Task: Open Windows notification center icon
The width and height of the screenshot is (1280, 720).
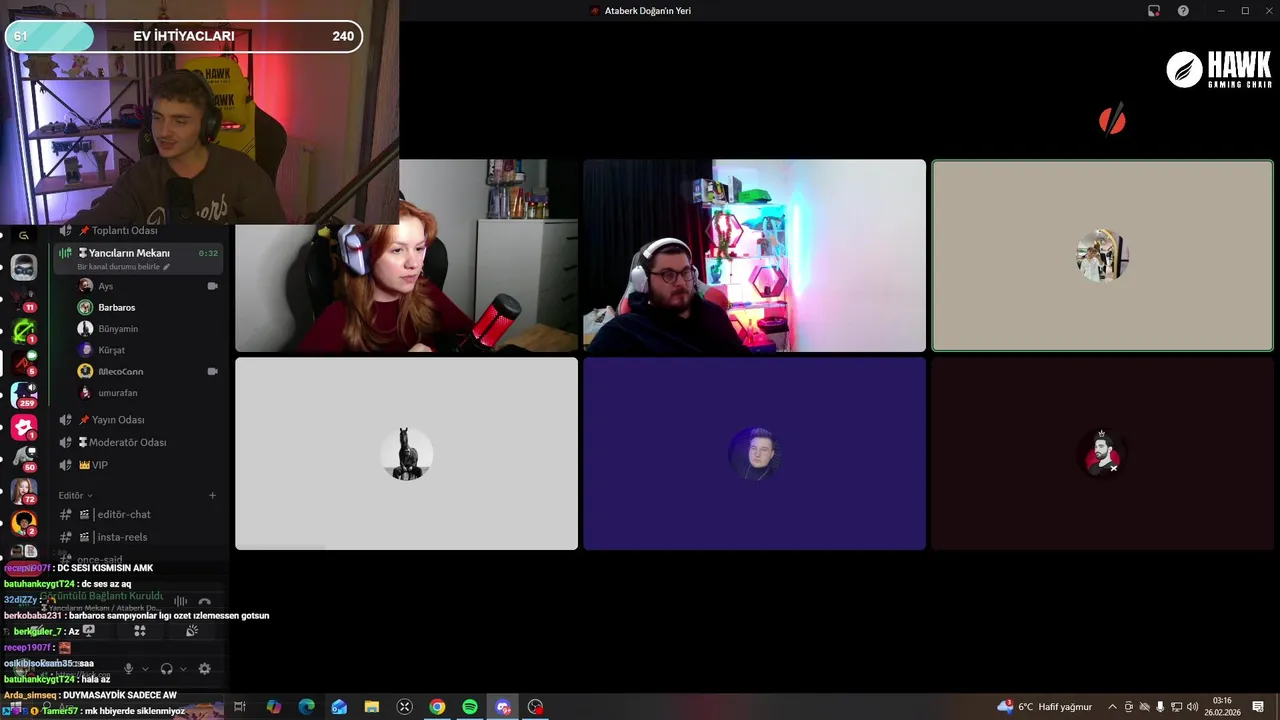Action: click(x=1258, y=707)
